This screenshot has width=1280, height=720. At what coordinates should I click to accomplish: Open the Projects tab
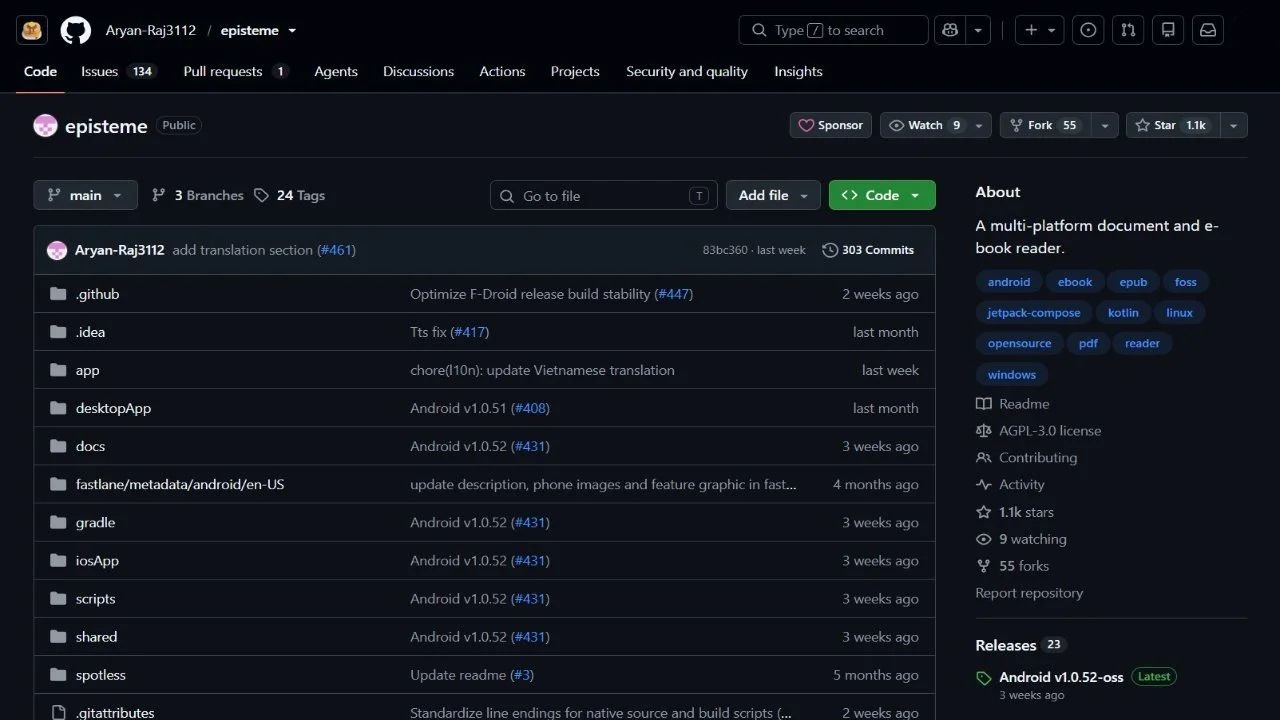[575, 71]
